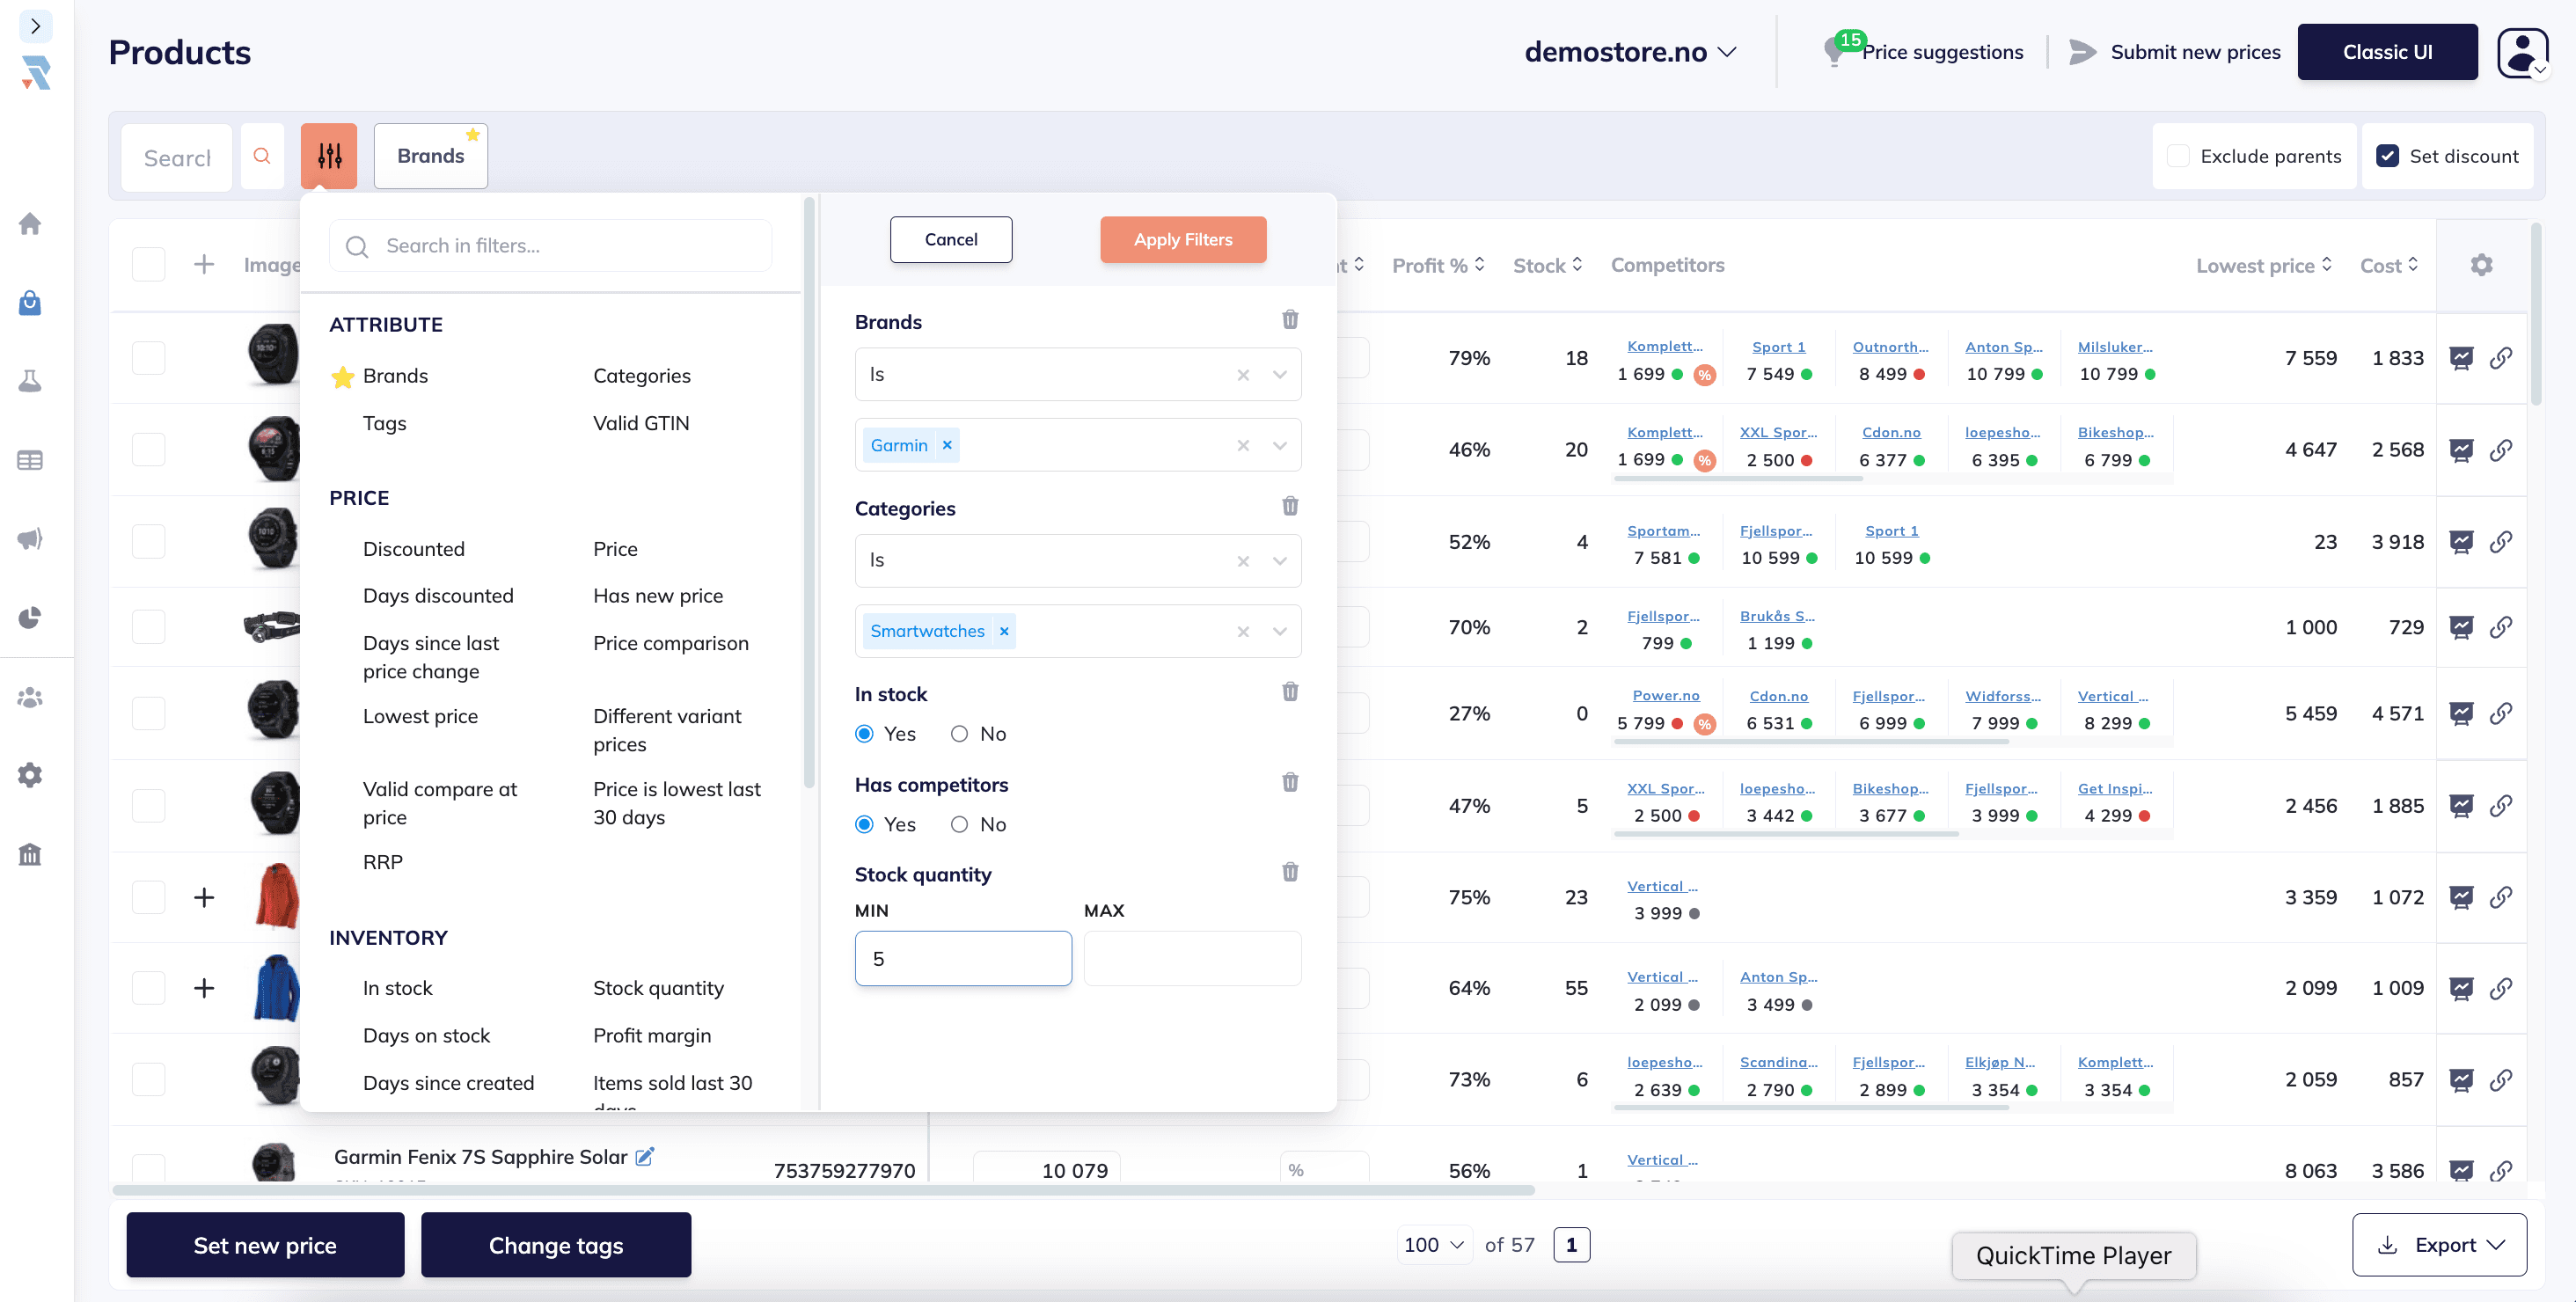The height and width of the screenshot is (1302, 2576).
Task: Open the demostore.no store dropdown
Action: coord(1629,52)
